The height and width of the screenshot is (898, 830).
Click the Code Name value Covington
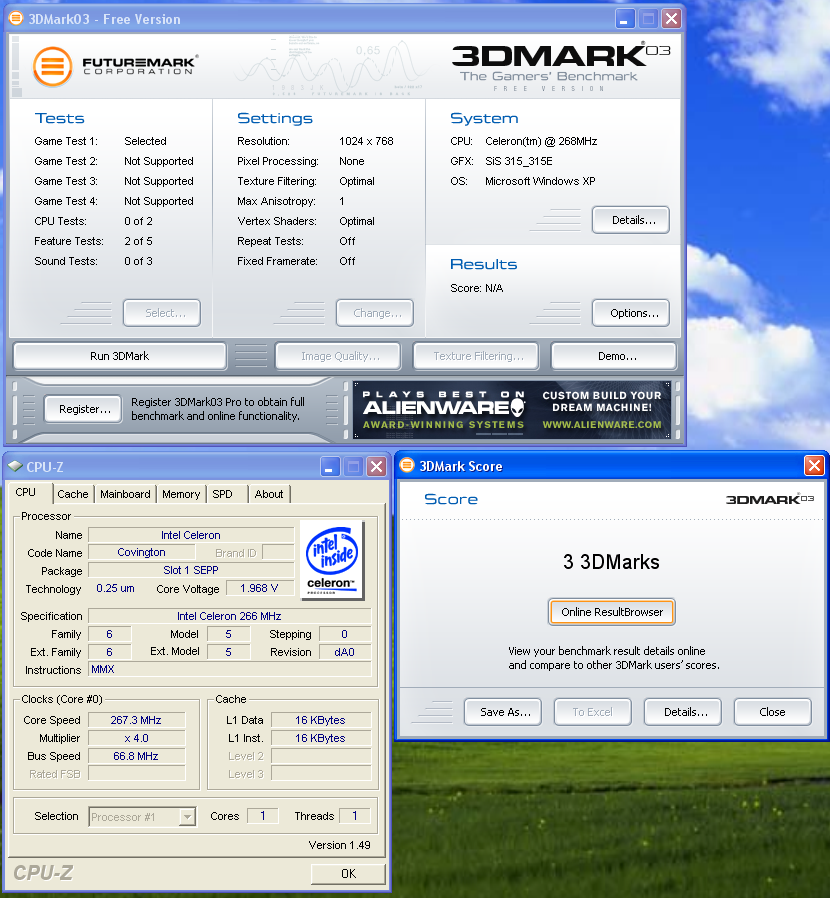click(141, 552)
